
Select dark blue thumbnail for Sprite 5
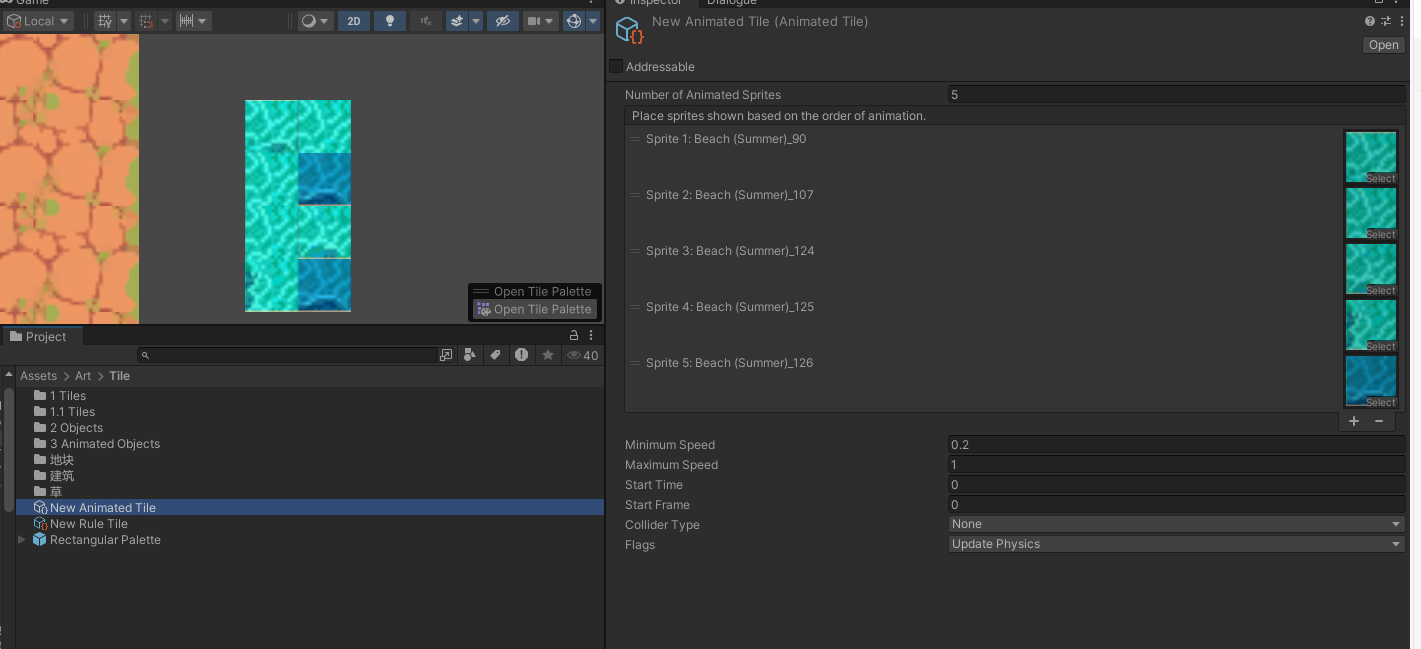(1370, 381)
